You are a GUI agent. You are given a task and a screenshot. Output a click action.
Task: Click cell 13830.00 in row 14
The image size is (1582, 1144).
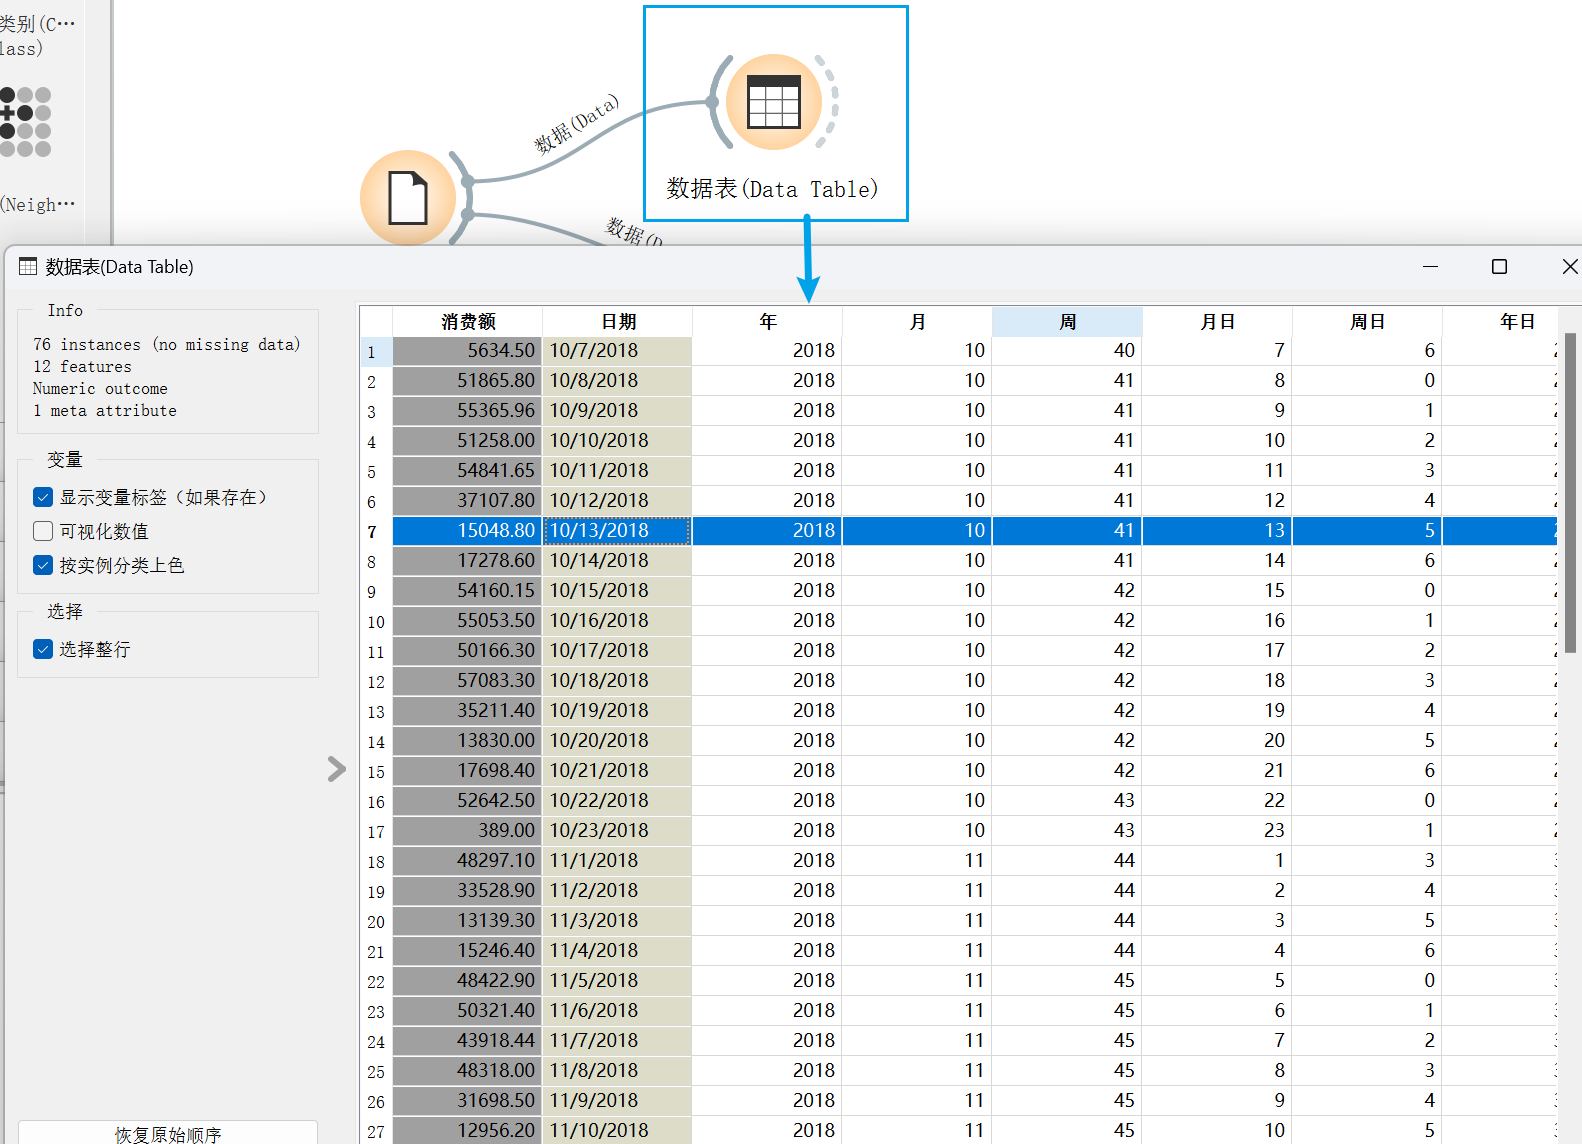pos(468,741)
